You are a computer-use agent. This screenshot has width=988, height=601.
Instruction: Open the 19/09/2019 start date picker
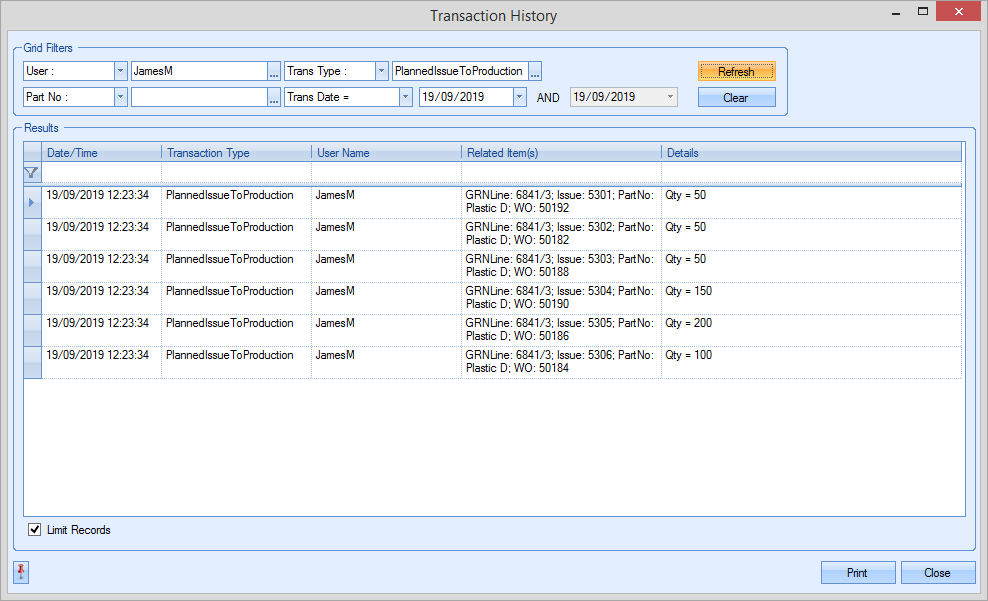(x=519, y=97)
